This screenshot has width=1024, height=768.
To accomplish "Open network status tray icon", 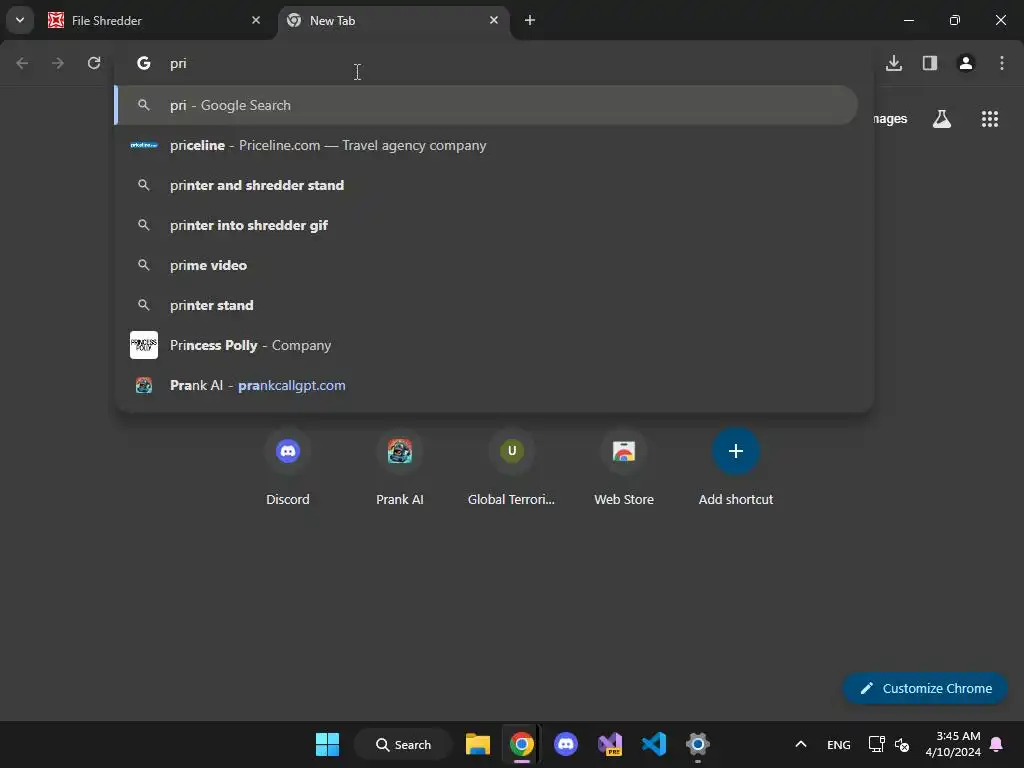I will (x=876, y=744).
